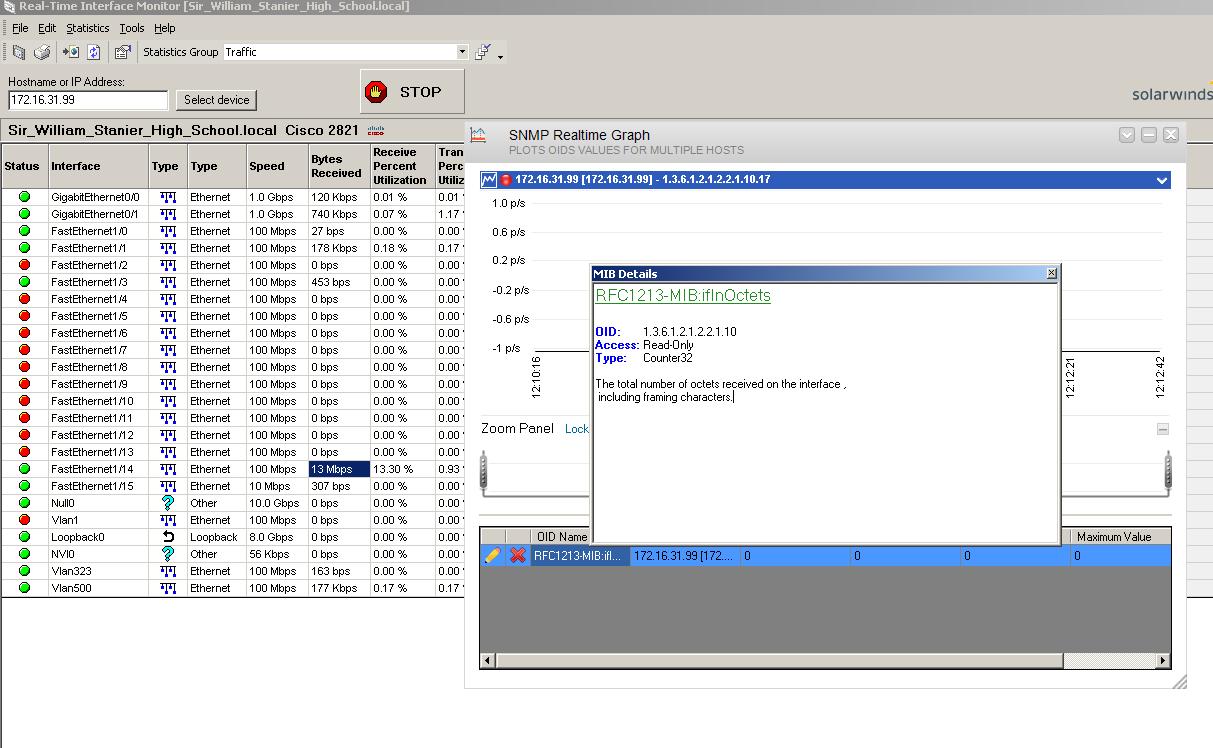Open the column chooser dropdown arrow in toolbar
1213x748 pixels.
[x=500, y=56]
